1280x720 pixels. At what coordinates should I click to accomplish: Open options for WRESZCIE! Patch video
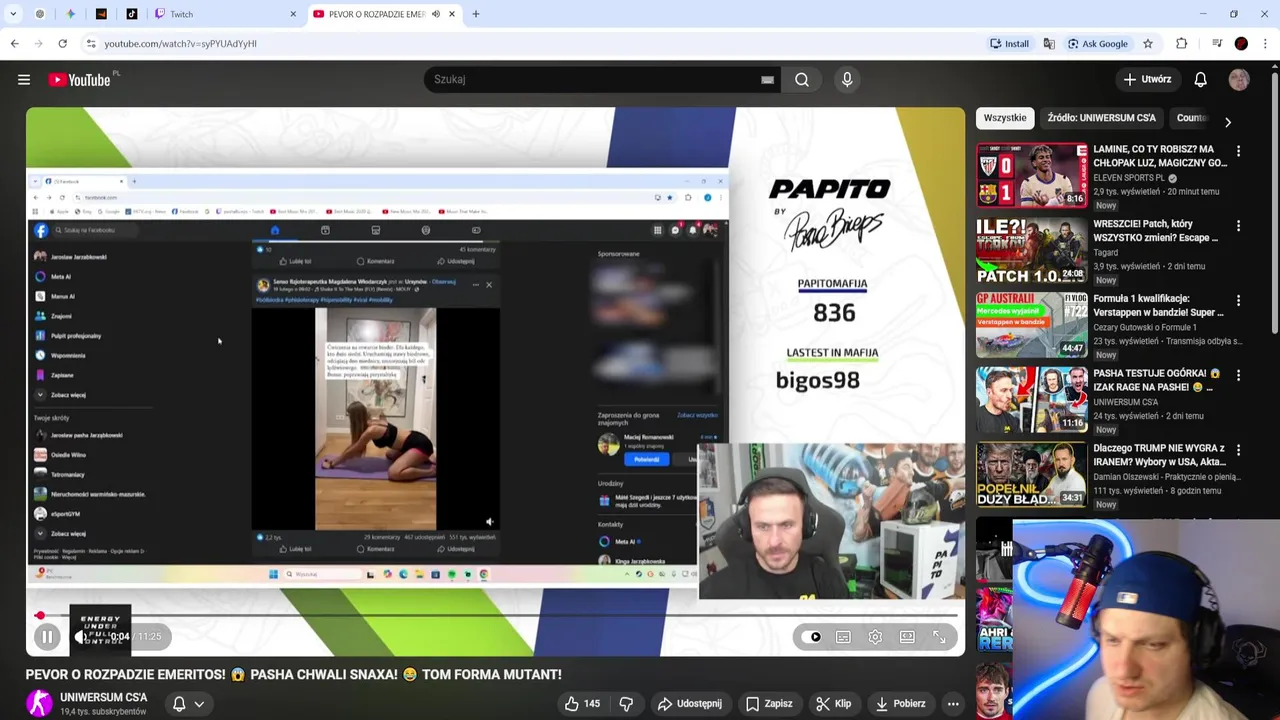tap(1238, 226)
